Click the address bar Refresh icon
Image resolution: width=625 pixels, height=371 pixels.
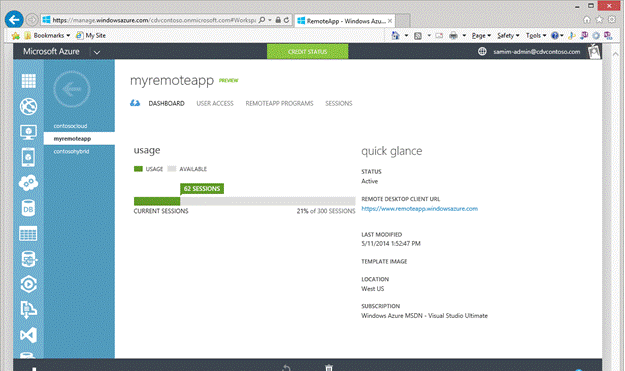287,20
